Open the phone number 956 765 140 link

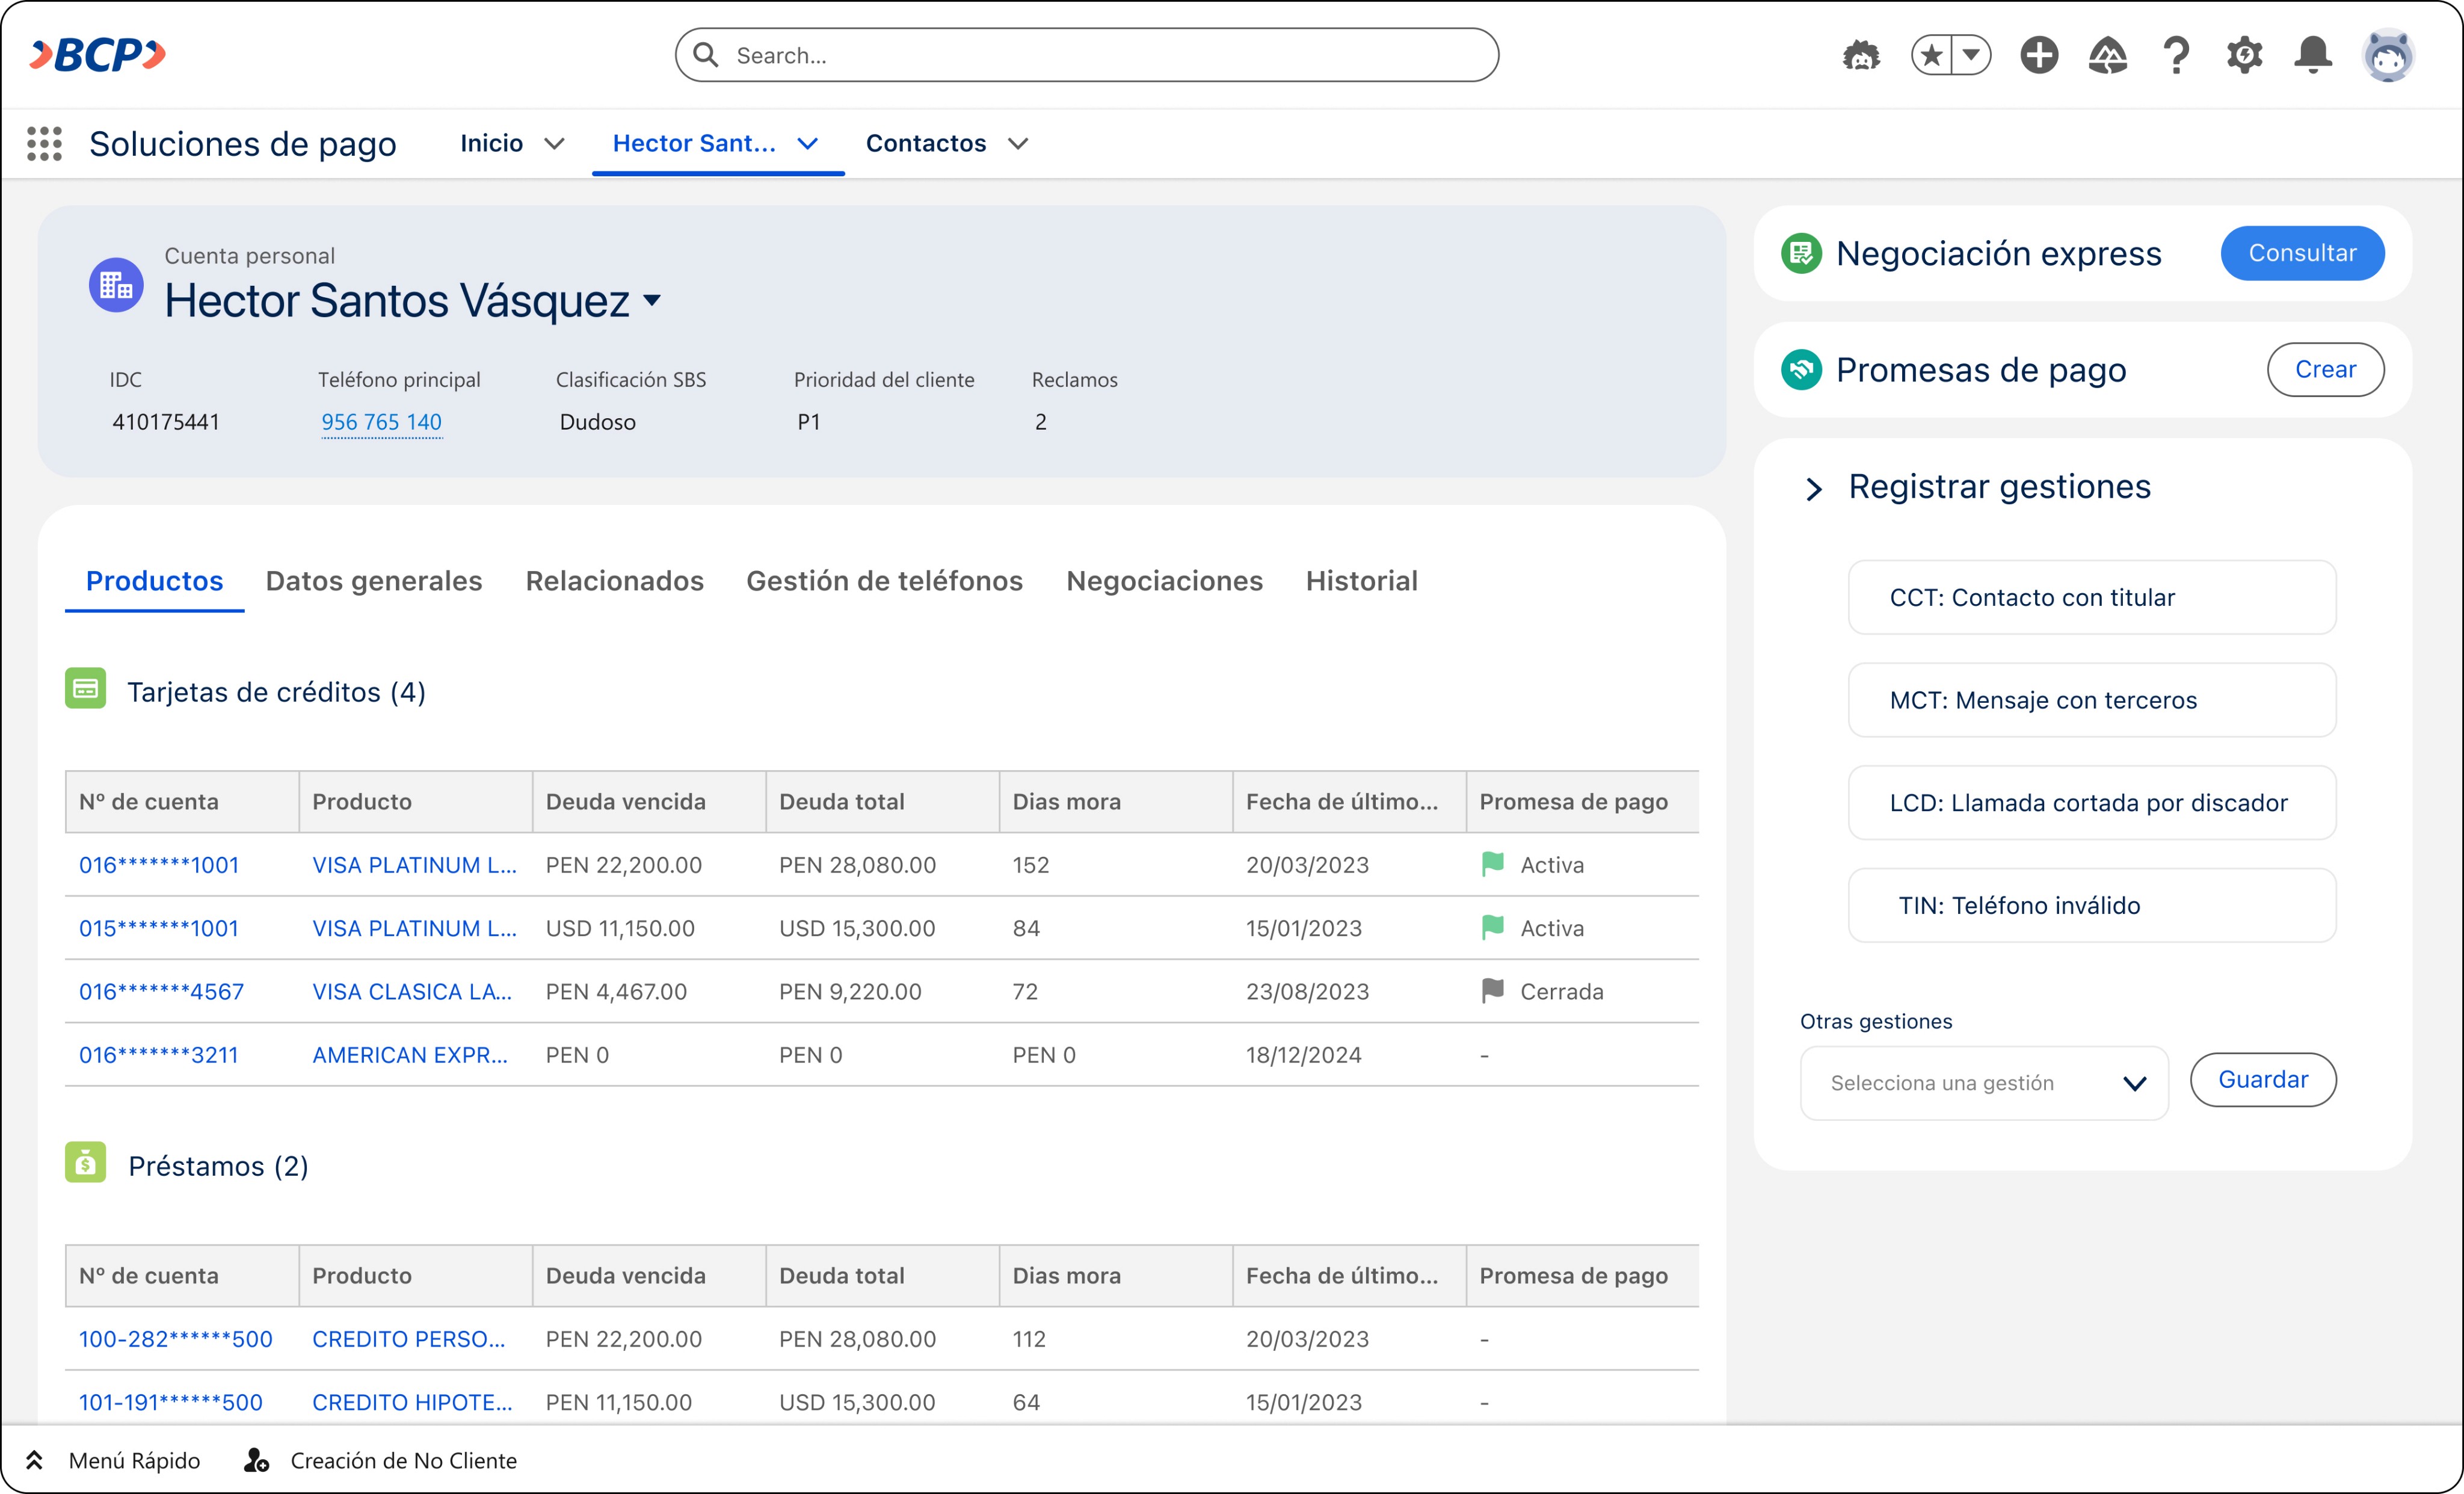381,422
